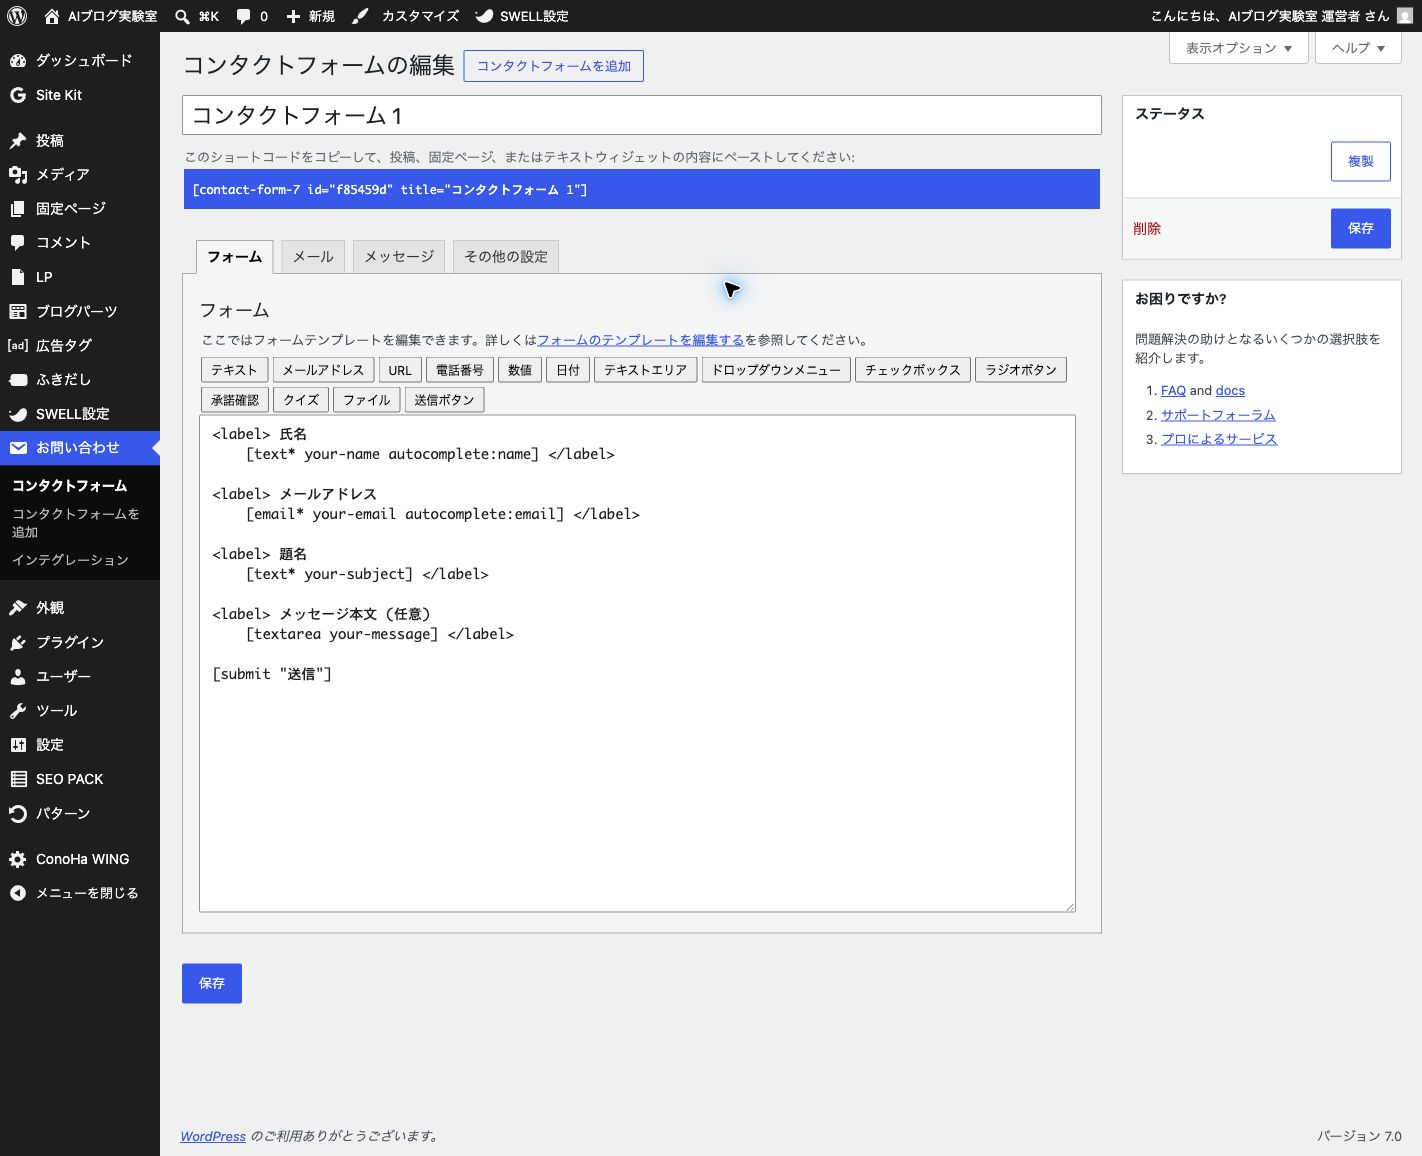The image size is (1422, 1156).
Task: Click the 複製 button in status box
Action: point(1360,161)
